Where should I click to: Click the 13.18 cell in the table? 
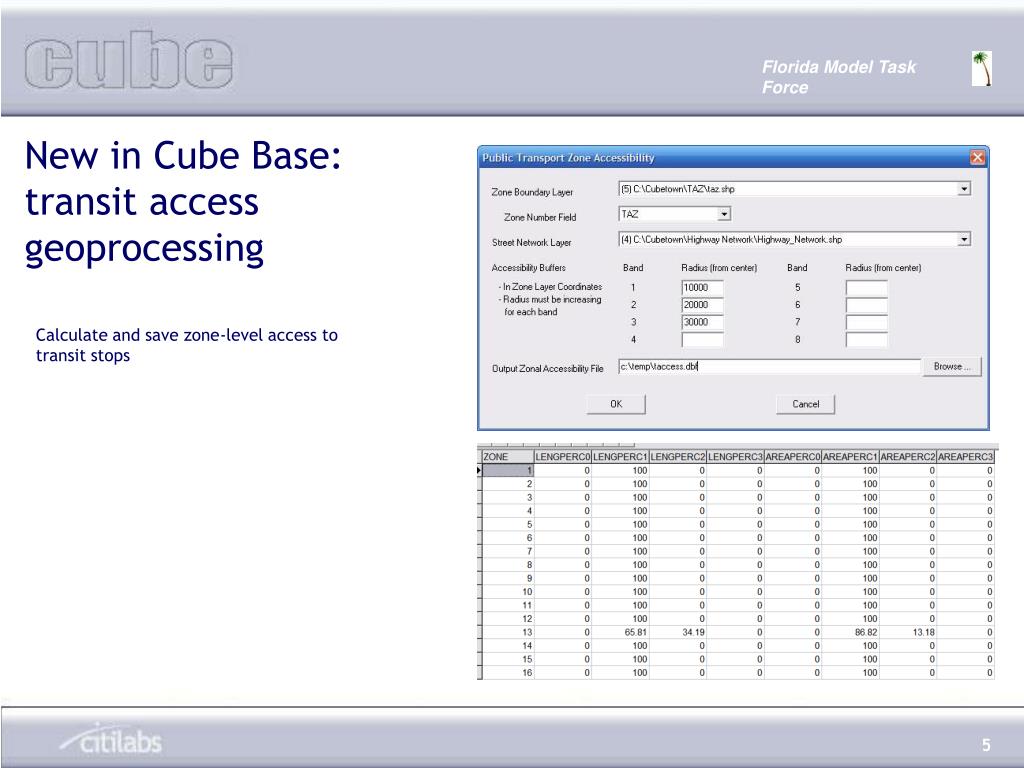907,632
